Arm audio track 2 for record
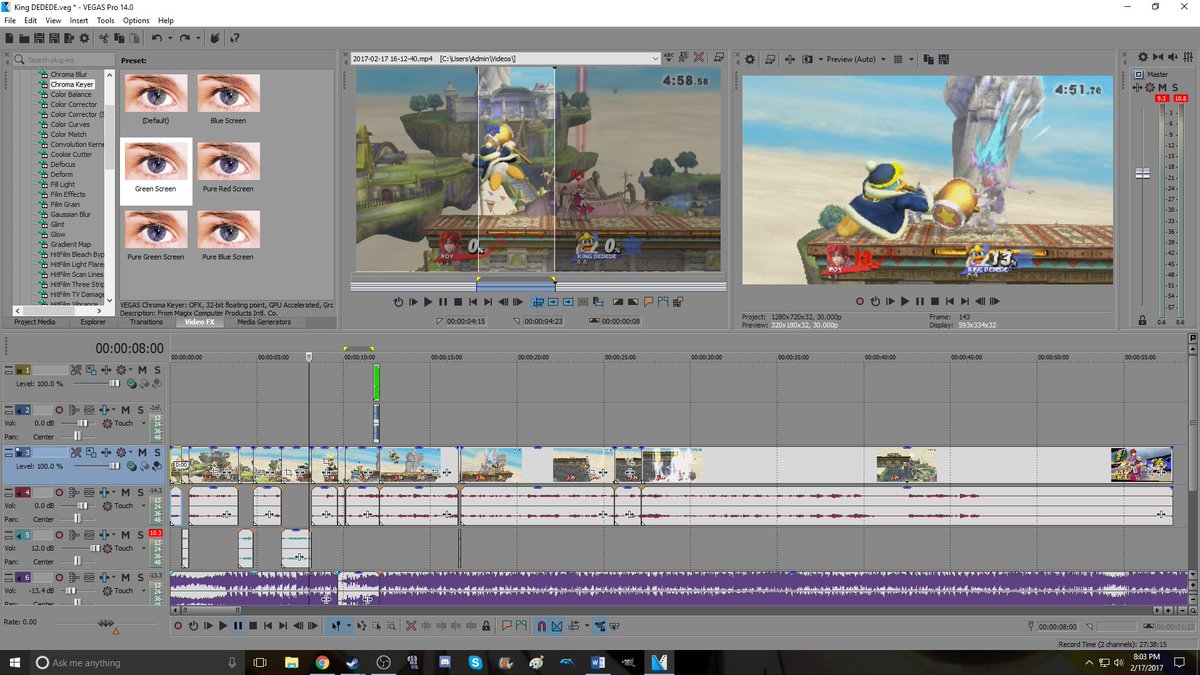 pos(58,410)
